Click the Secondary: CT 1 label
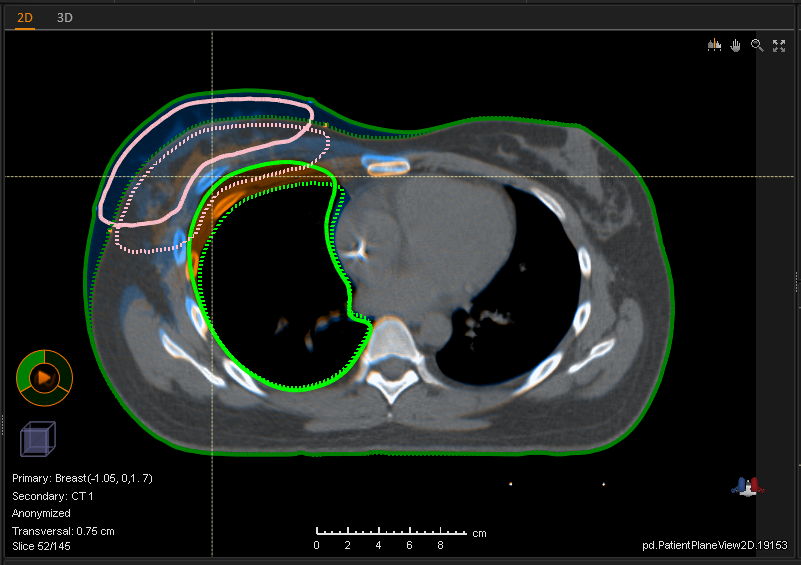Viewport: 801px width, 565px height. coord(52,496)
